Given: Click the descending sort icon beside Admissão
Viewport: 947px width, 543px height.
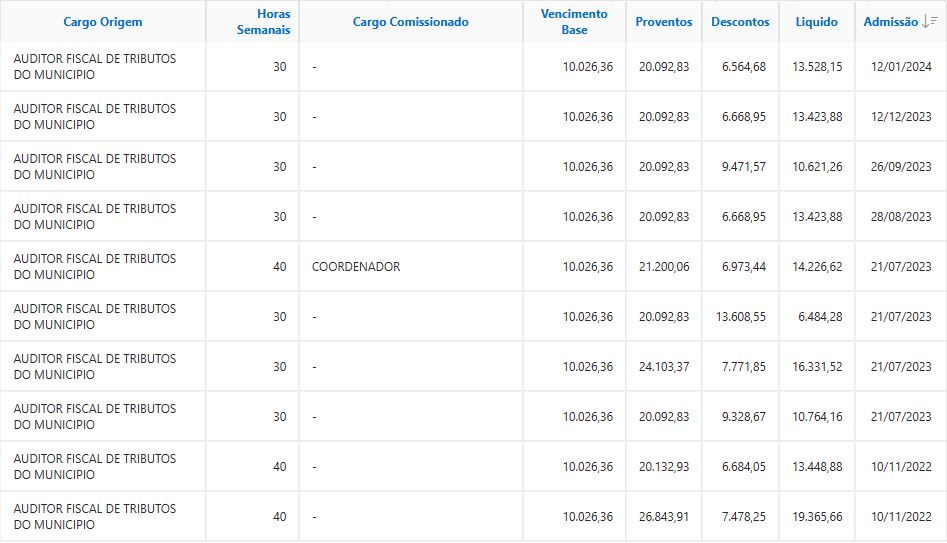Looking at the screenshot, I should click(930, 22).
